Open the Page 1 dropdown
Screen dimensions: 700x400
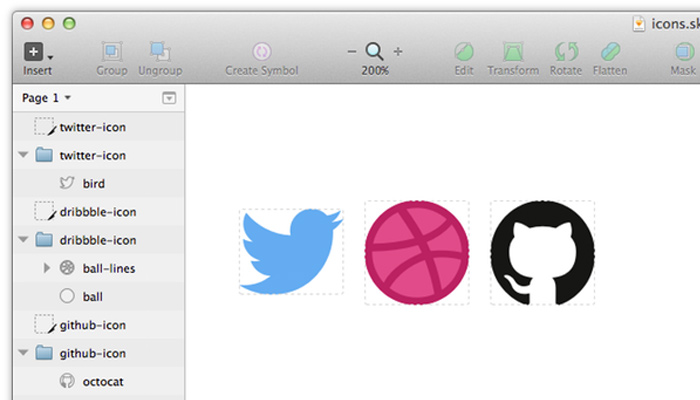[46, 98]
